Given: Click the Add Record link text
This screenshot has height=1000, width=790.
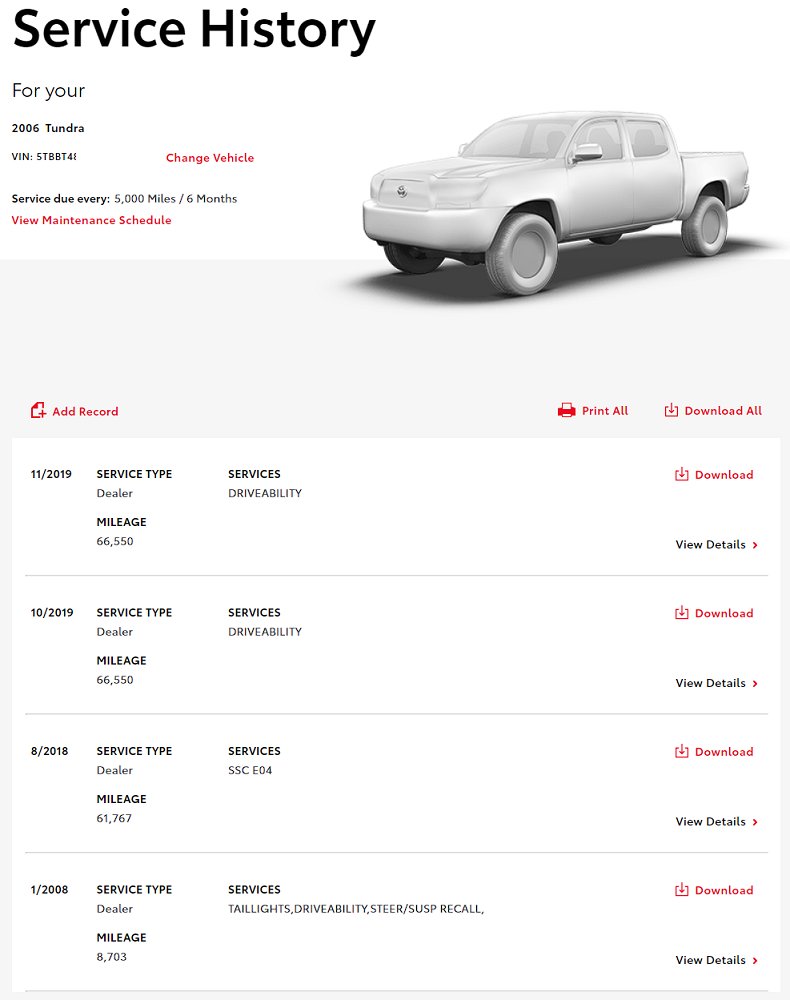Looking at the screenshot, I should coord(85,411).
